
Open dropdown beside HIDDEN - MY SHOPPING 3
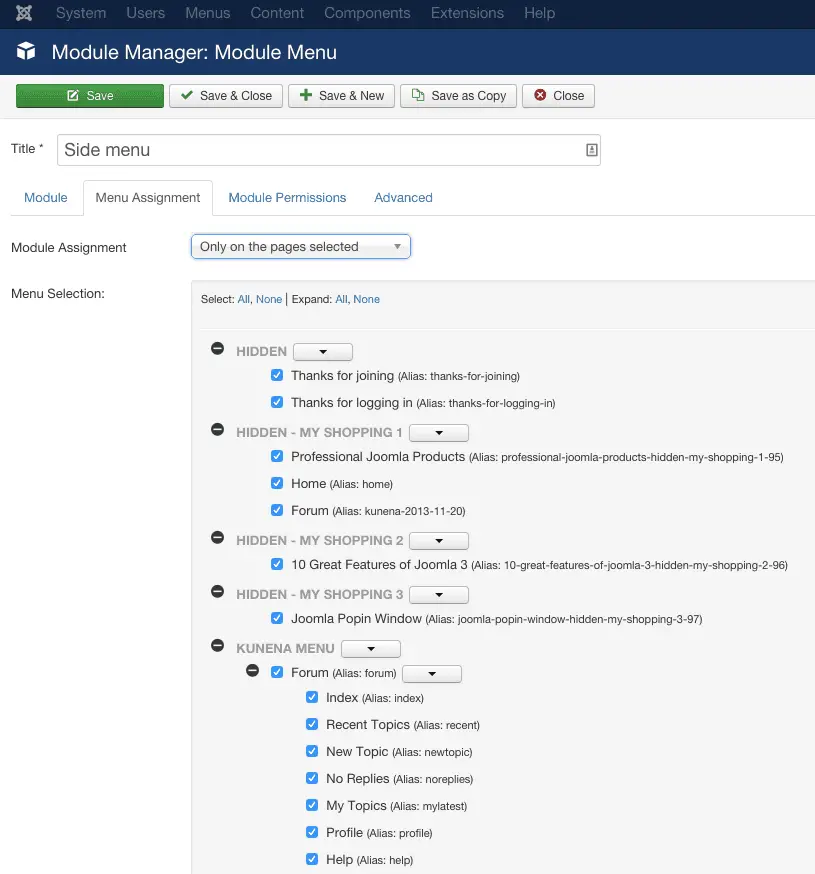(x=439, y=595)
